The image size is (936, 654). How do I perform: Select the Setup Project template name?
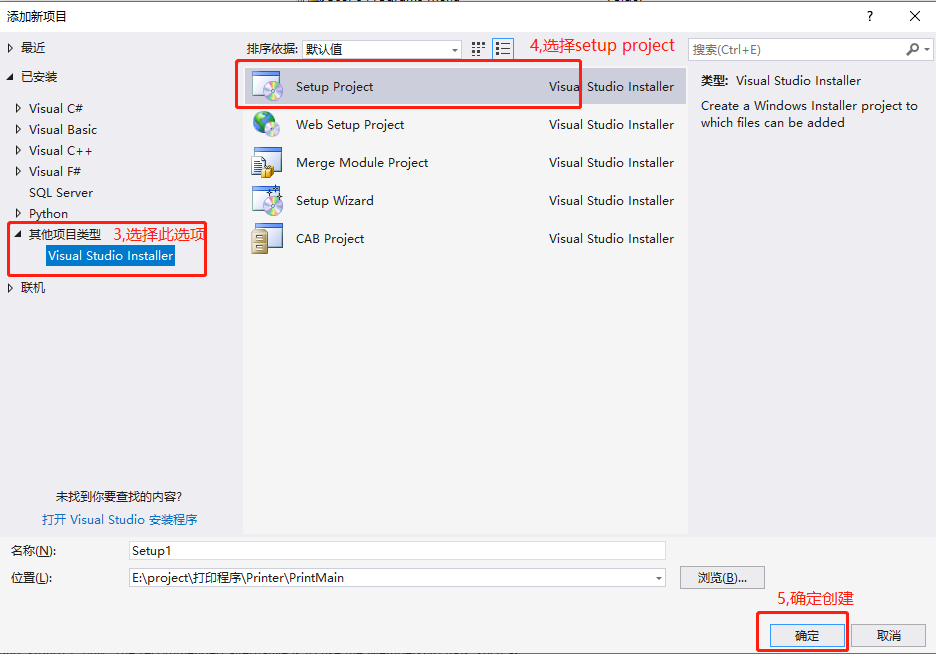point(334,87)
